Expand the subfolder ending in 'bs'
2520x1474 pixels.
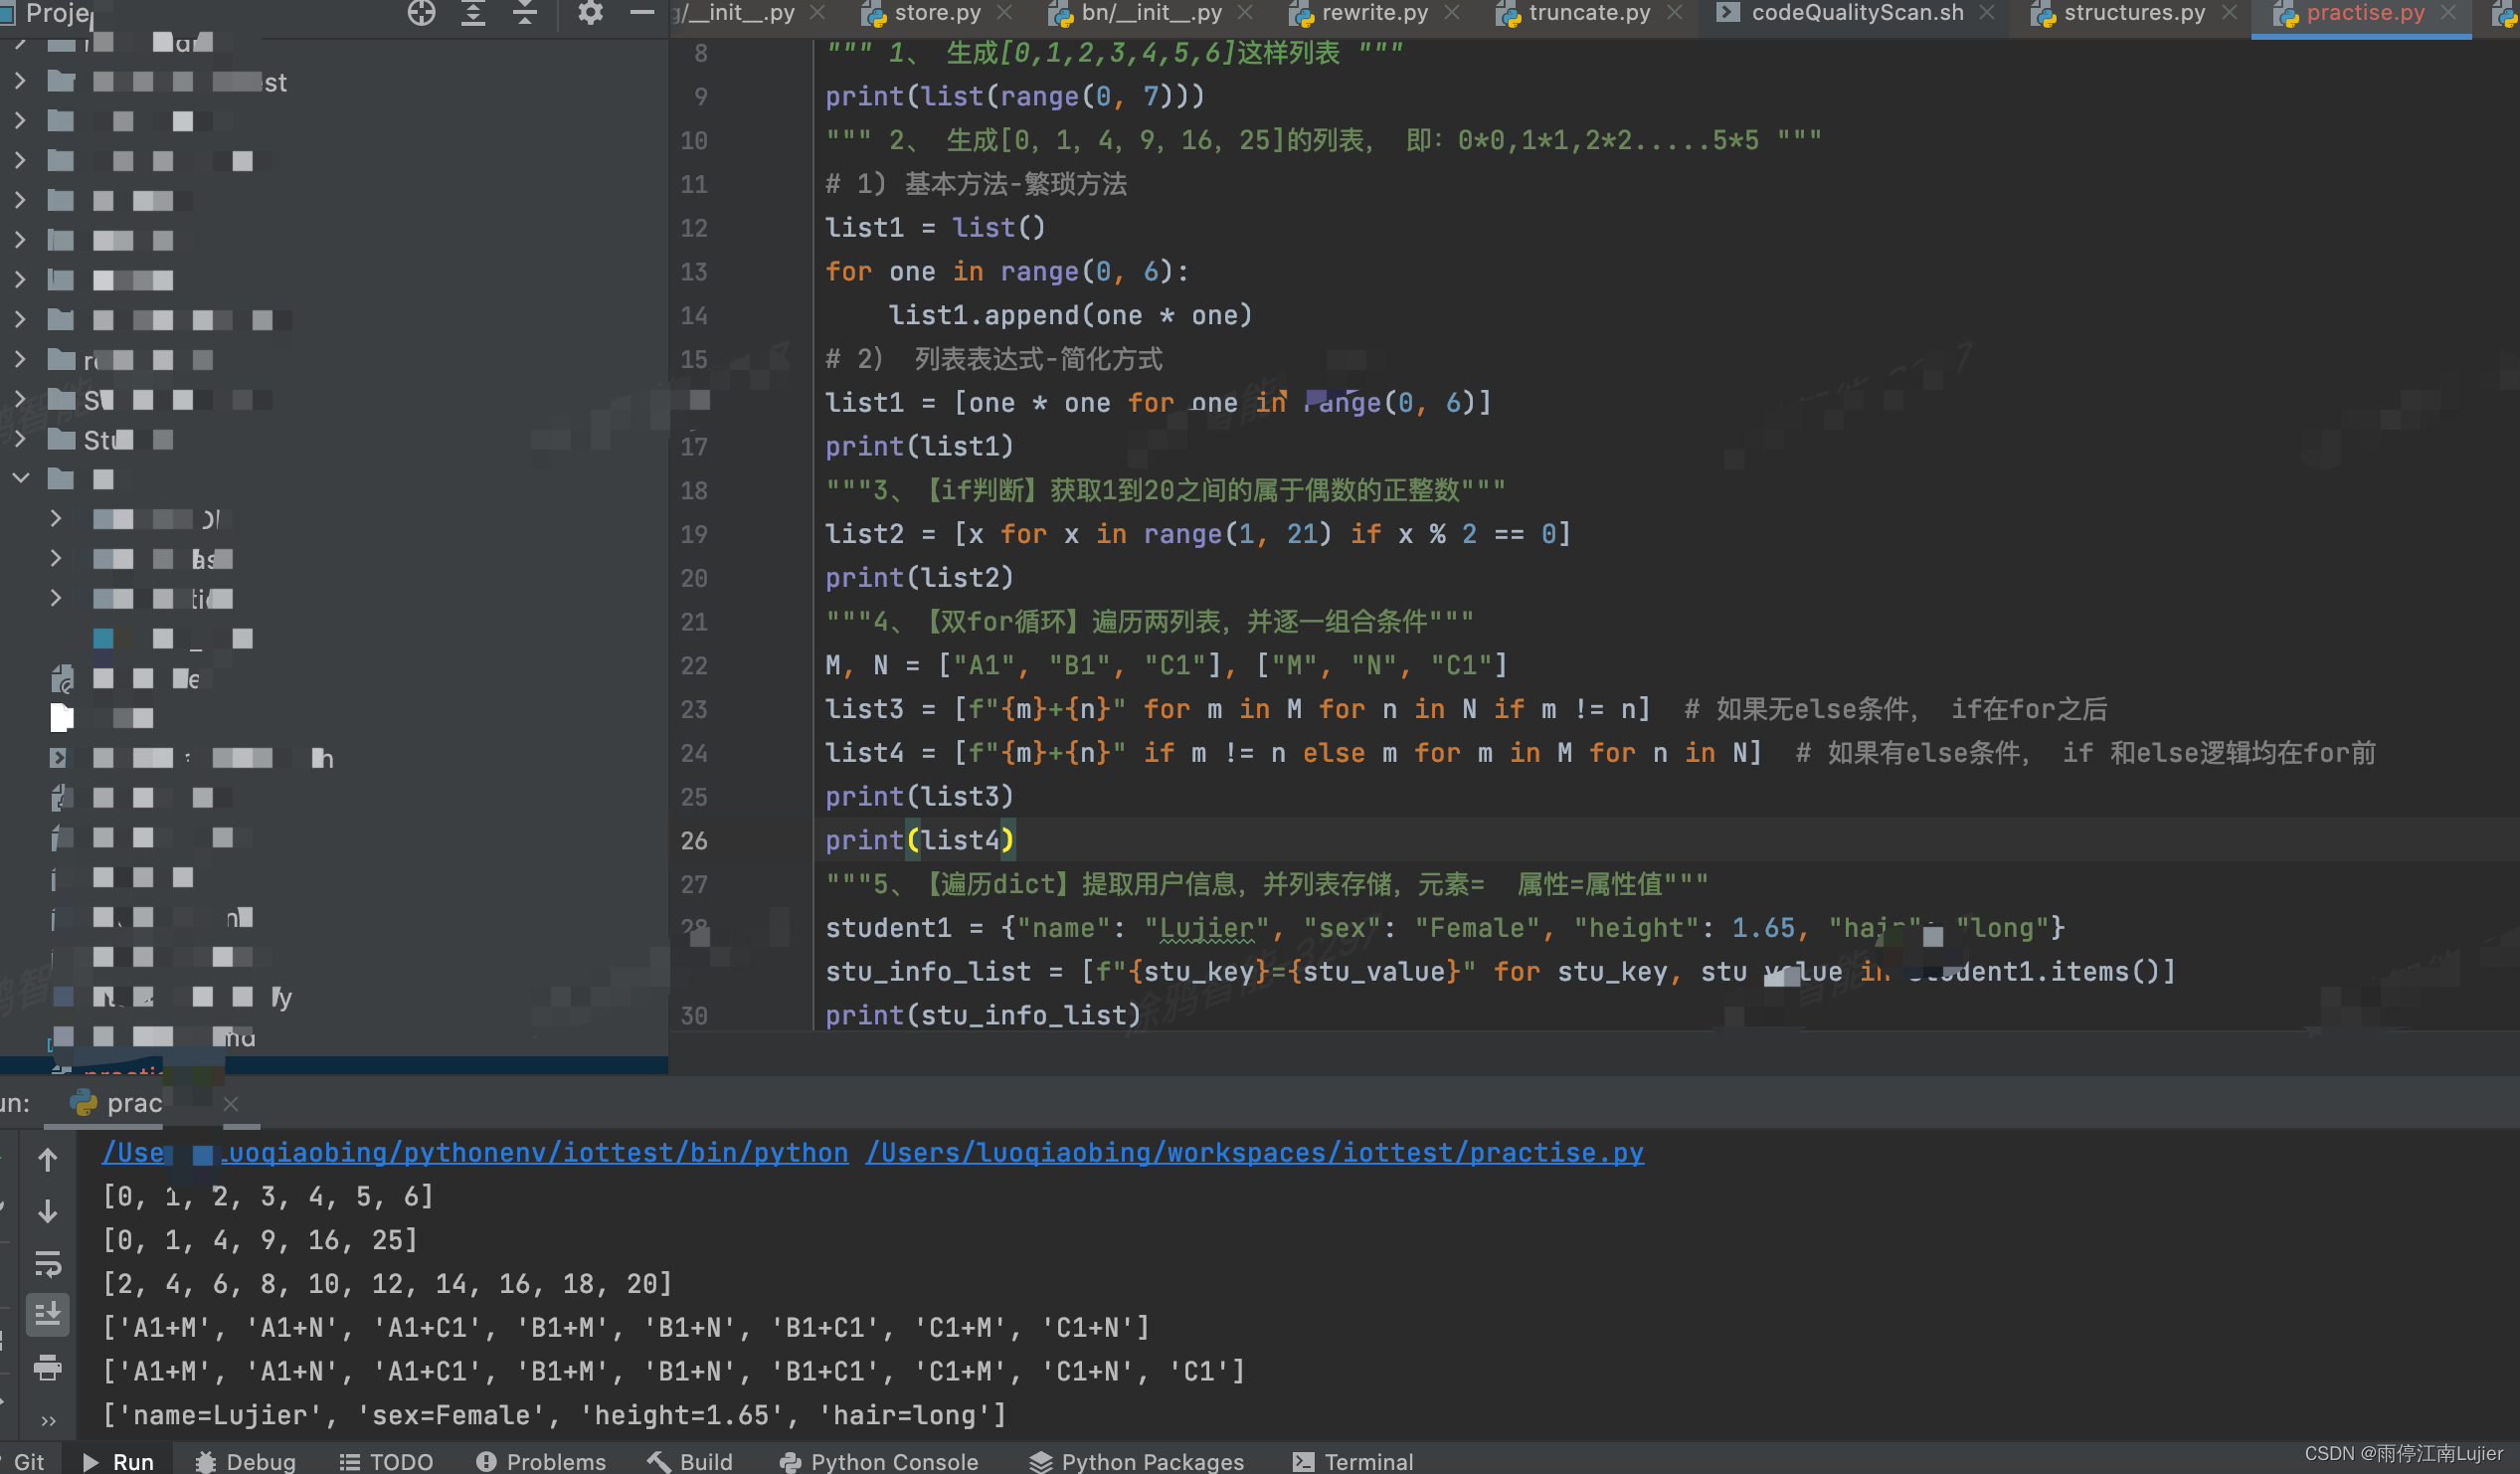coord(55,558)
